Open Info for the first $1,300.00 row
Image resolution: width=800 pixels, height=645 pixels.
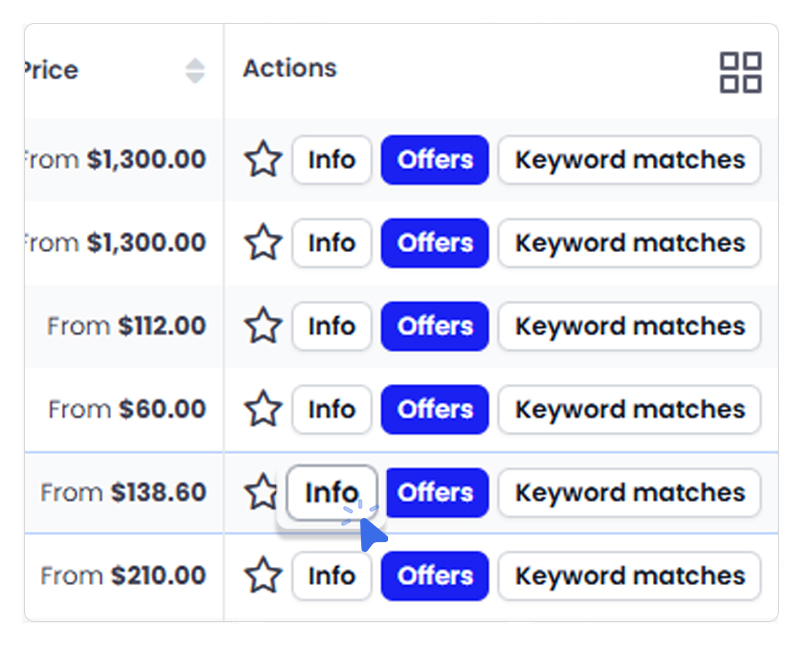331,160
